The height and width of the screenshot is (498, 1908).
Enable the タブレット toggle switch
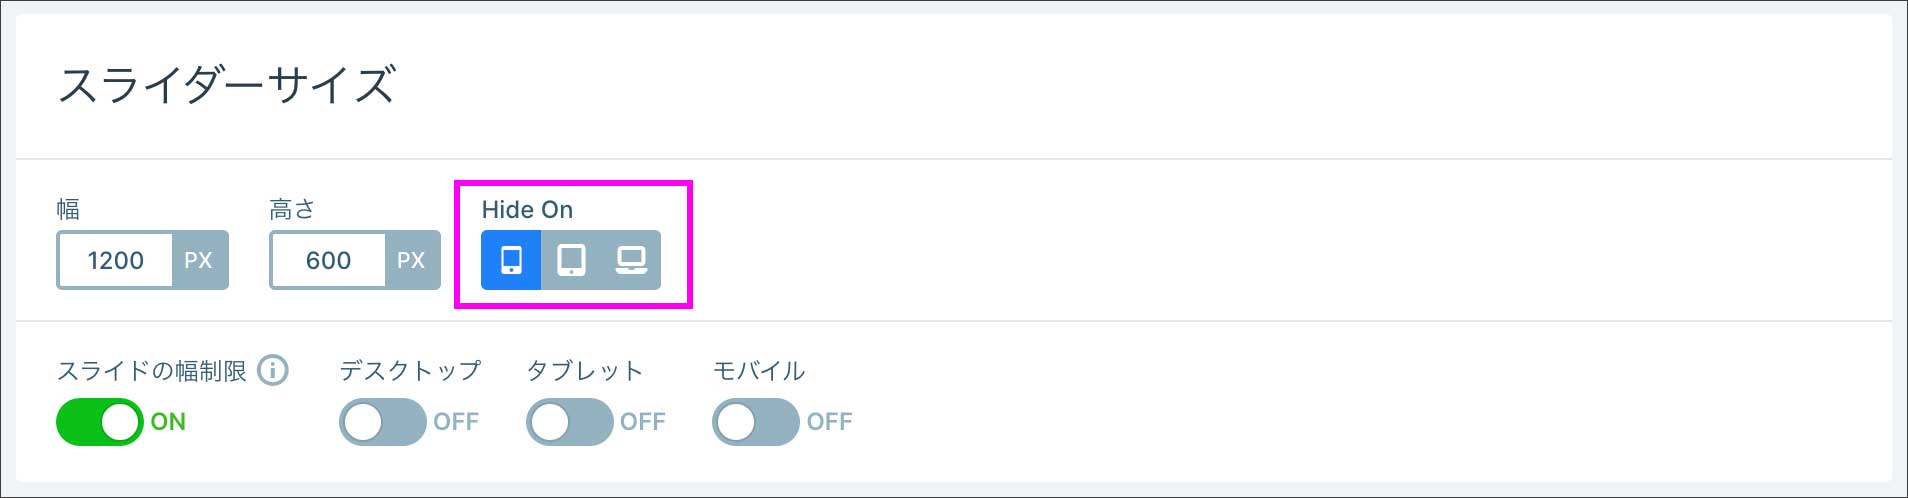[569, 422]
